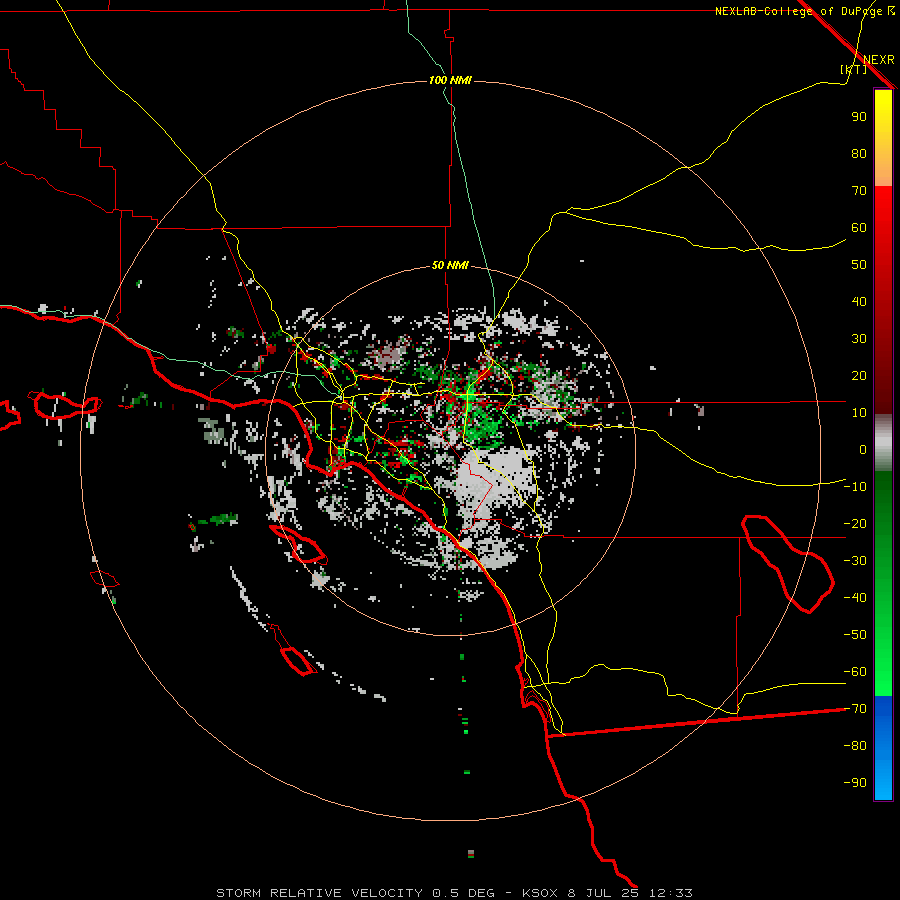
Task: Click the positive 30 scale value
Action: coord(859,339)
